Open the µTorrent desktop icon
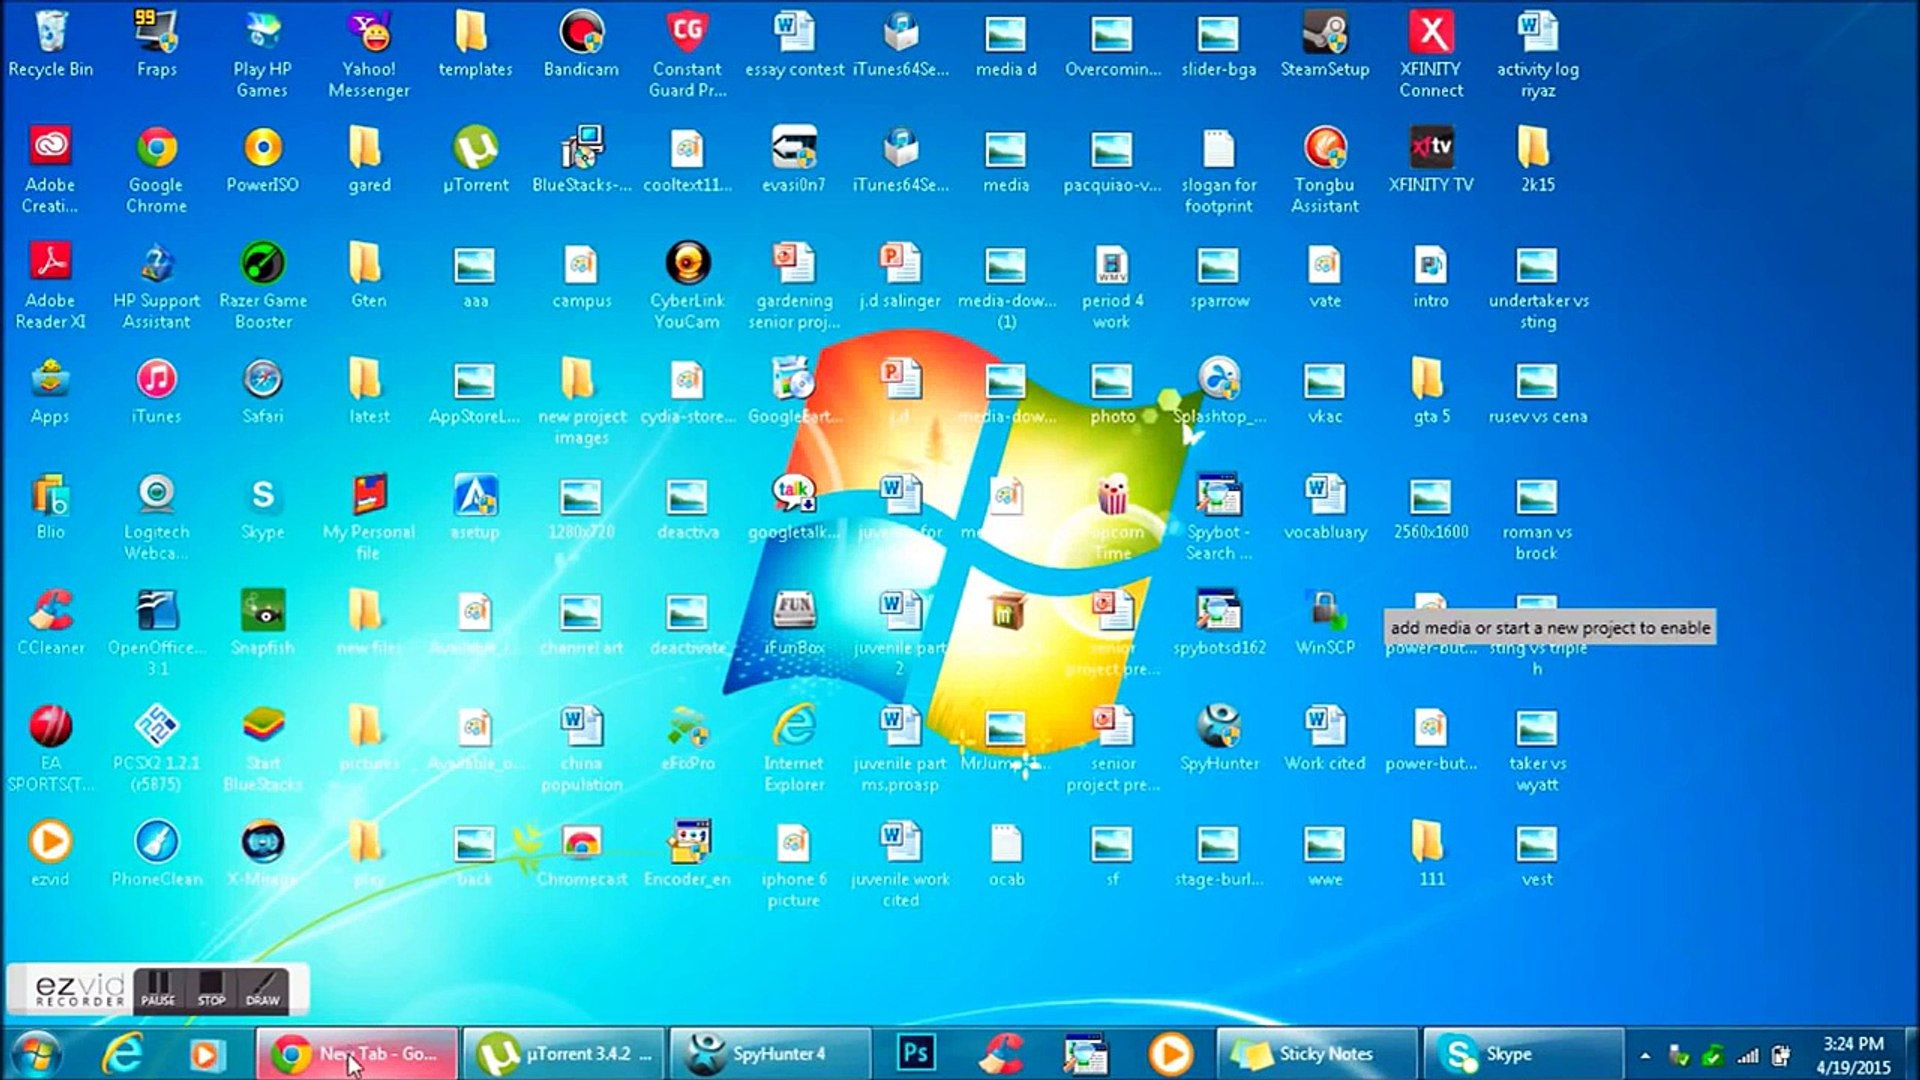The image size is (1920, 1080). click(475, 160)
